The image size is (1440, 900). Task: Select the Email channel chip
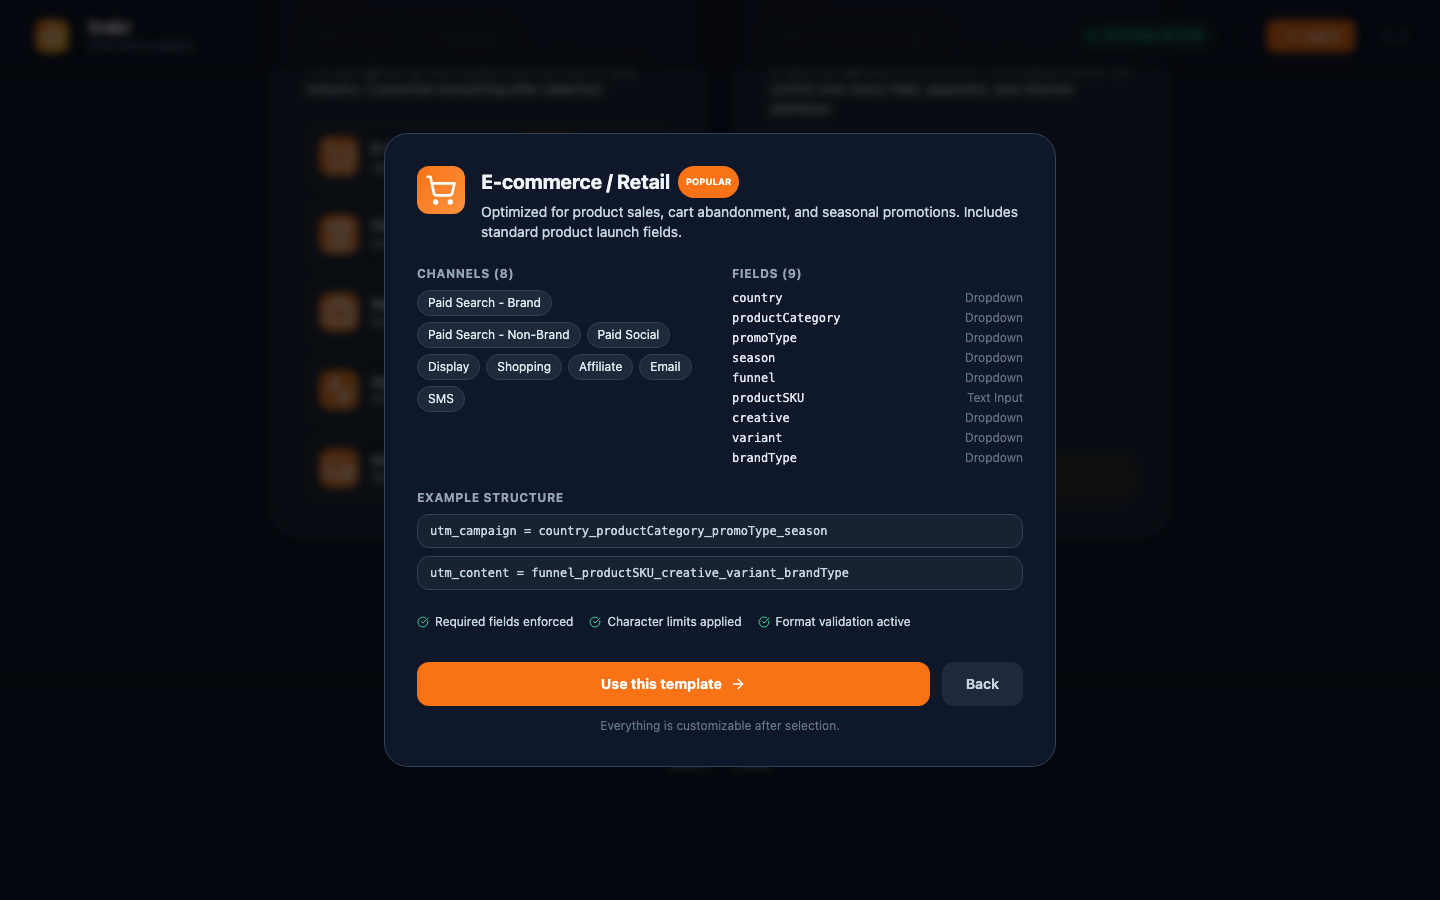click(x=665, y=367)
